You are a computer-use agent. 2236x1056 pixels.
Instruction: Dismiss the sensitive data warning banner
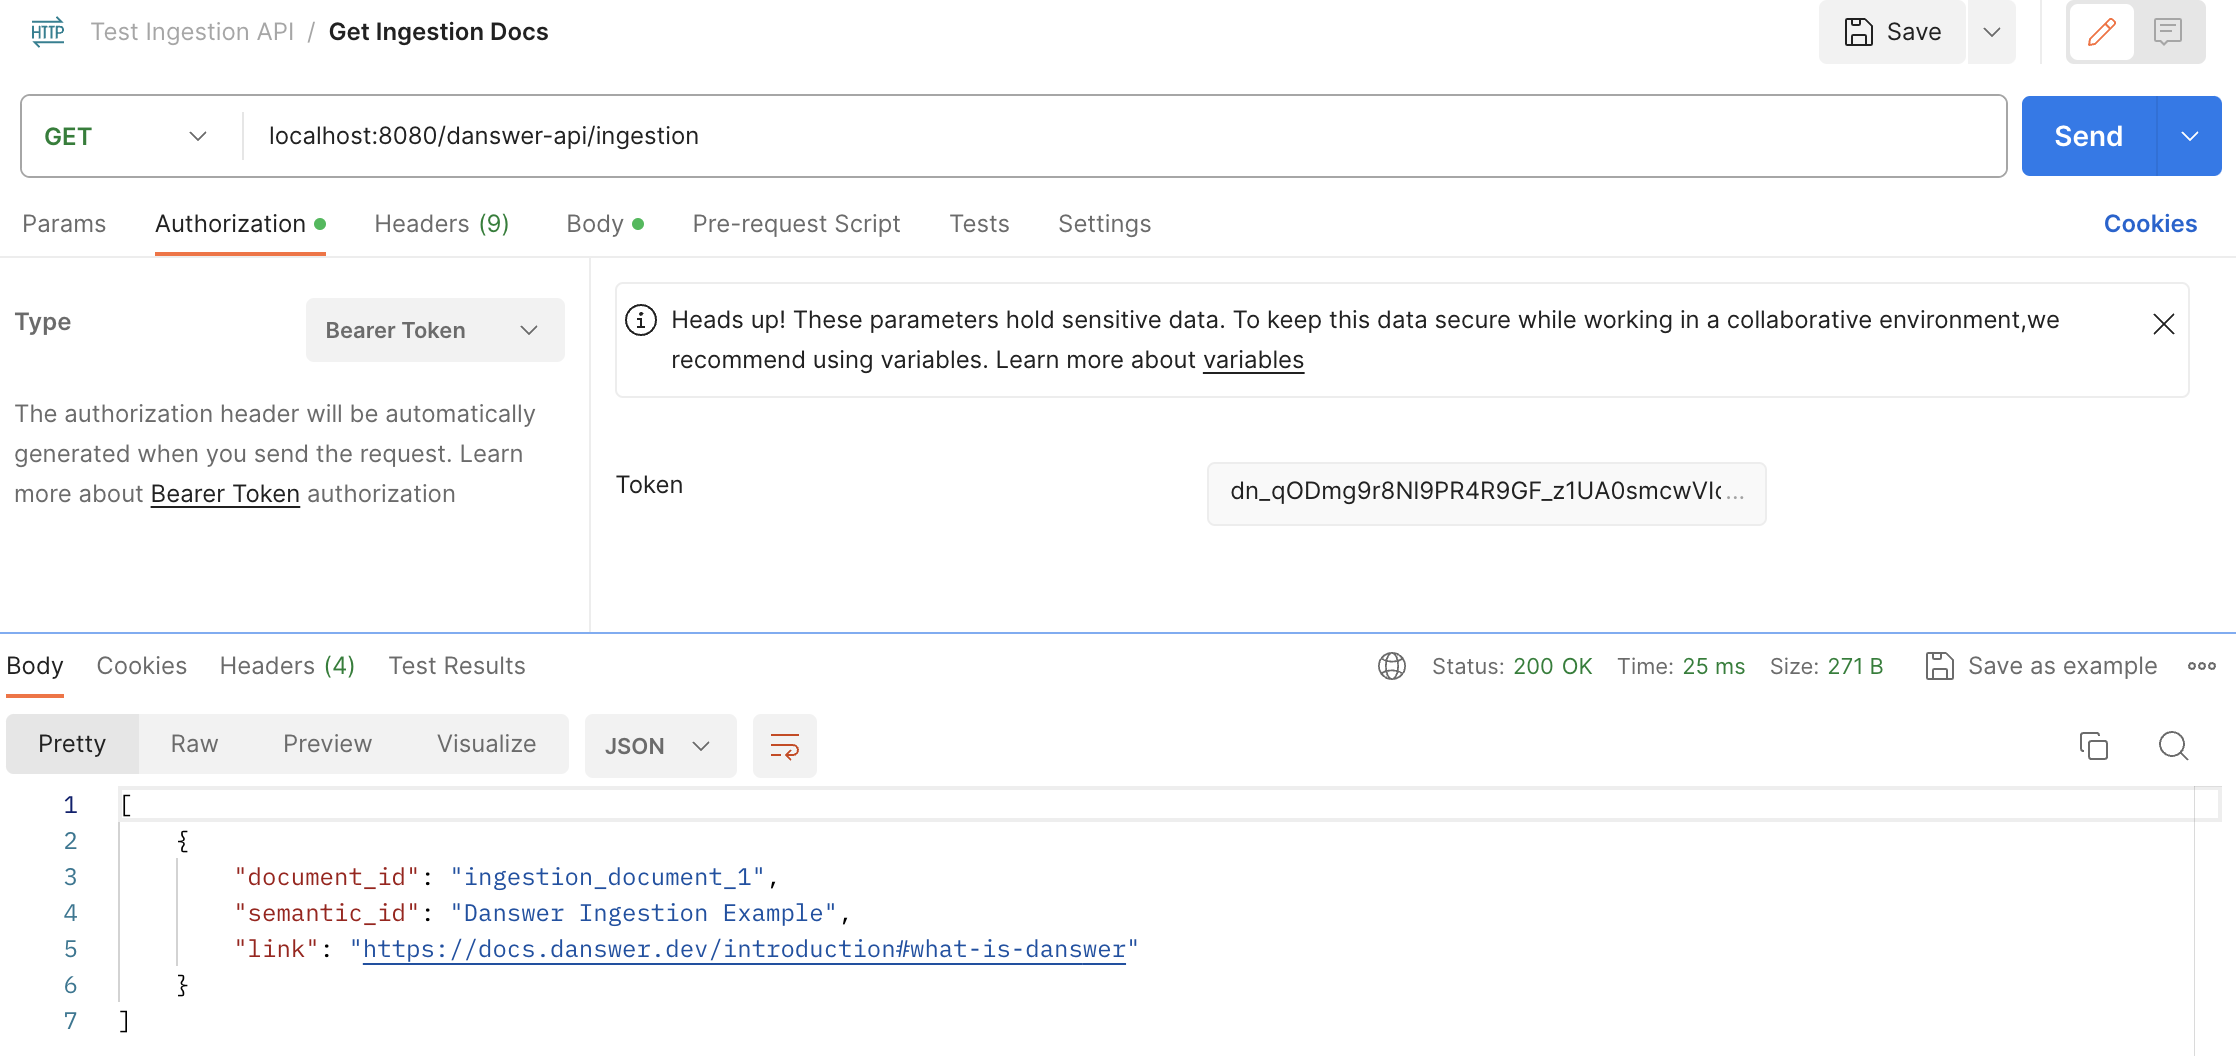(2163, 324)
